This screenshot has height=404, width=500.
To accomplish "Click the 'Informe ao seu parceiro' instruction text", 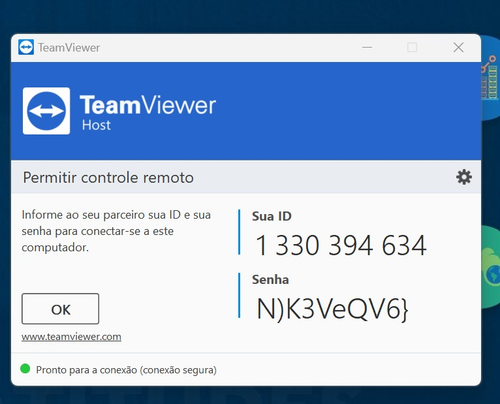I will tap(116, 231).
